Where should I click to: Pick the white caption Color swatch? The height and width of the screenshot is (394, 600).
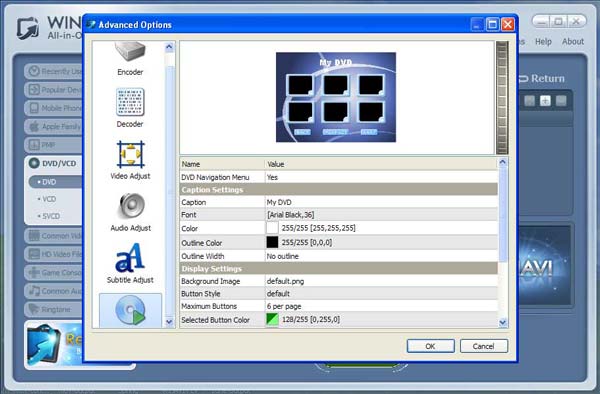[x=272, y=228]
